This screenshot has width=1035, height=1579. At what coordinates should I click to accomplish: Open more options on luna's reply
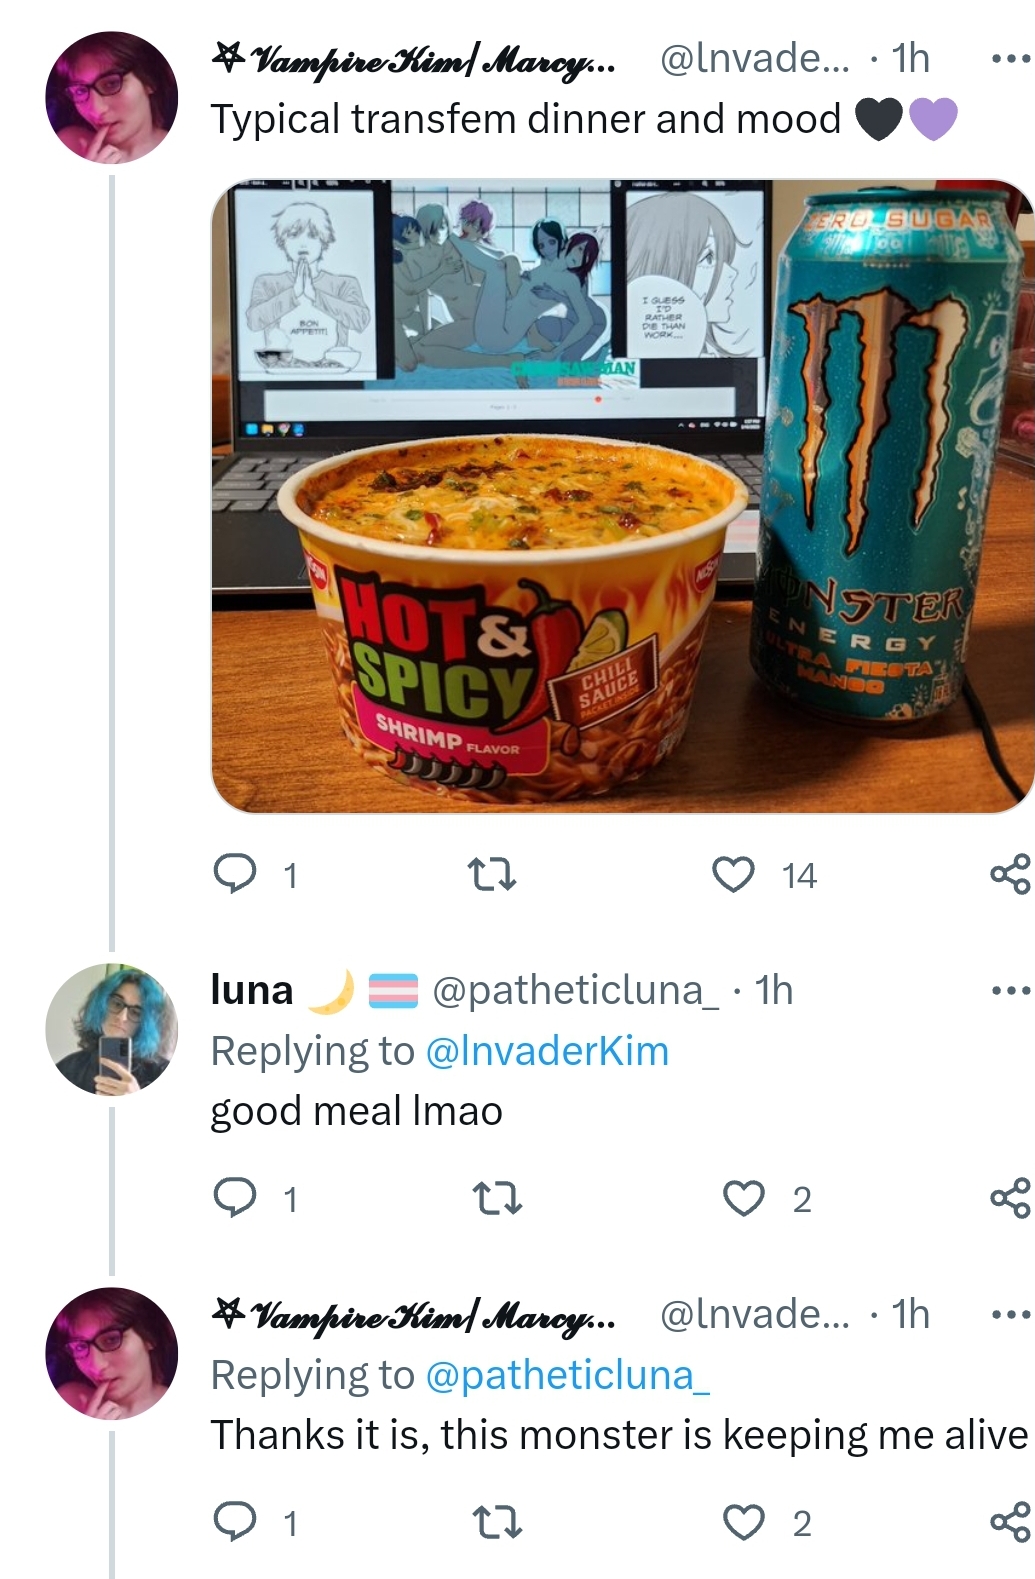coord(1010,991)
